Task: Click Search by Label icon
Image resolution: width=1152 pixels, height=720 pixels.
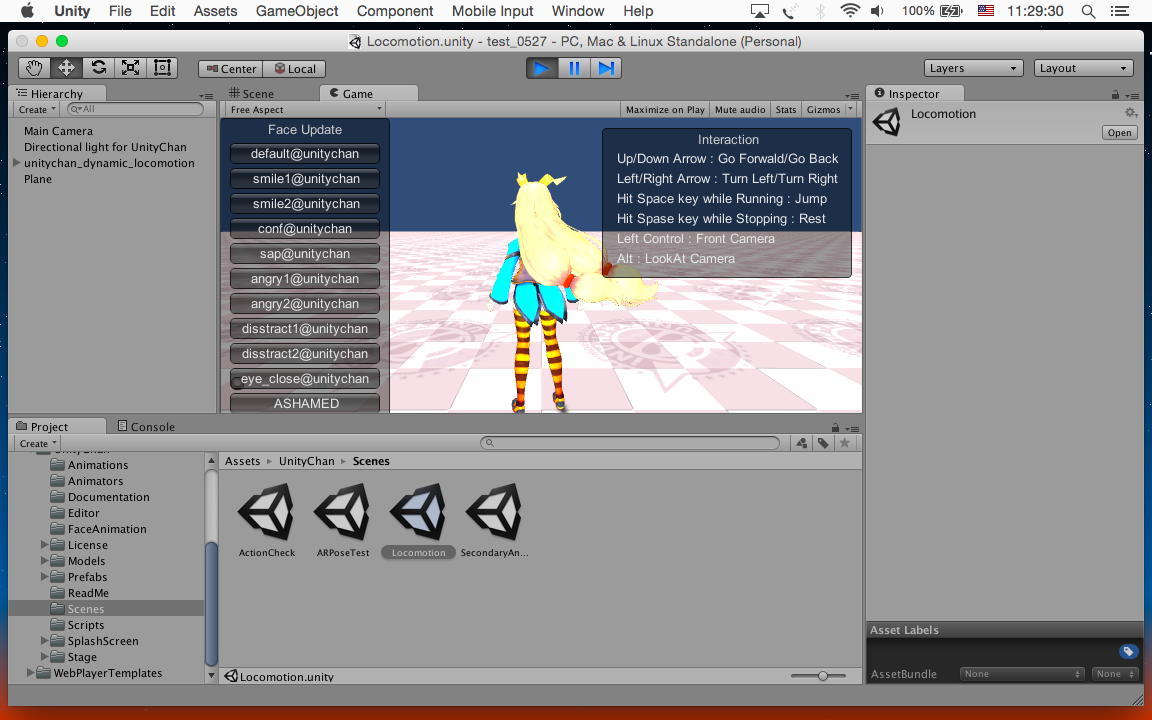Action: (823, 443)
